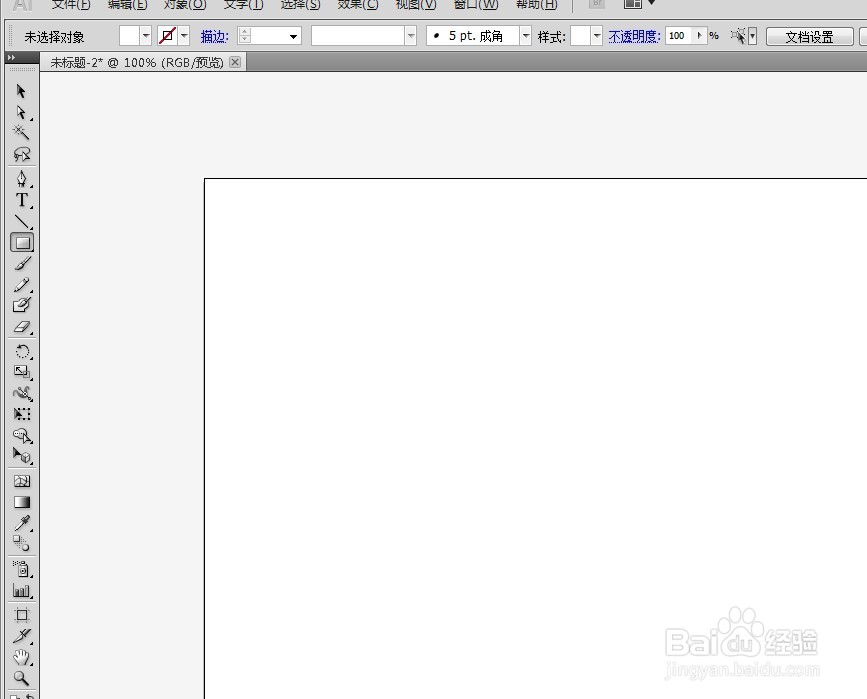The height and width of the screenshot is (699, 867).
Task: Open the 文字(T) menu
Action: click(243, 4)
